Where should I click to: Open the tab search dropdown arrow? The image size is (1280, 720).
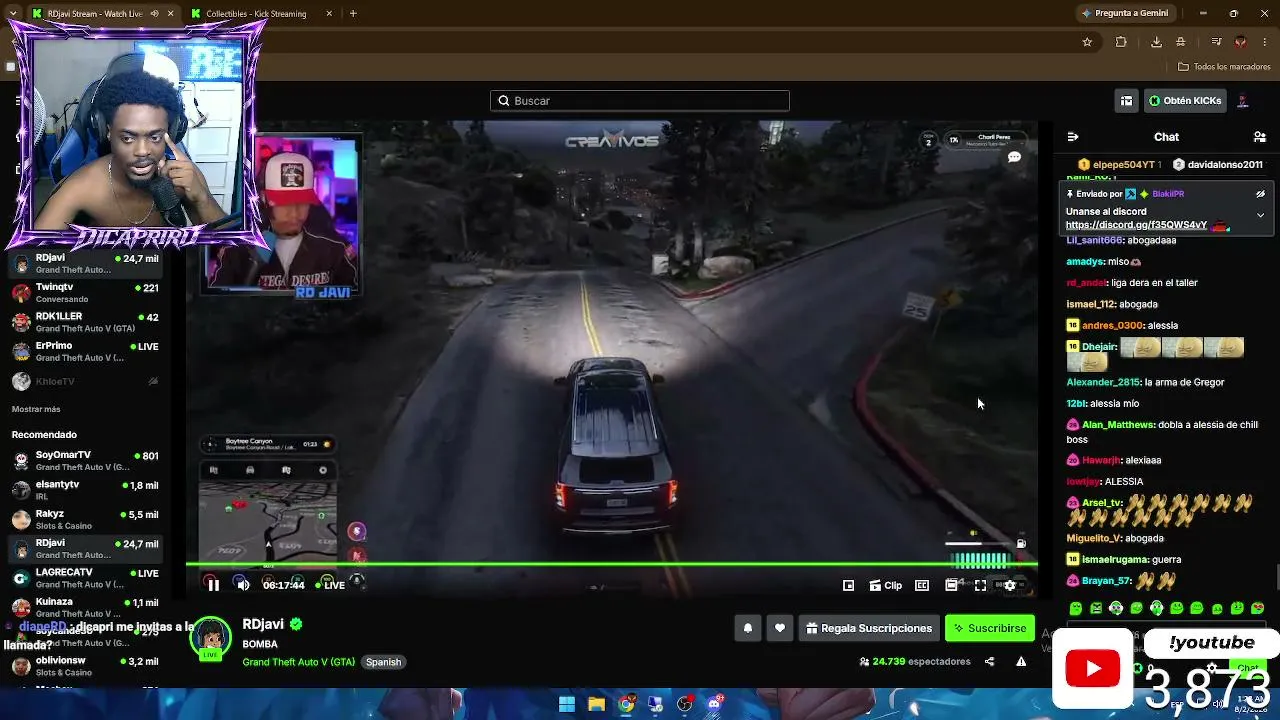(x=12, y=13)
